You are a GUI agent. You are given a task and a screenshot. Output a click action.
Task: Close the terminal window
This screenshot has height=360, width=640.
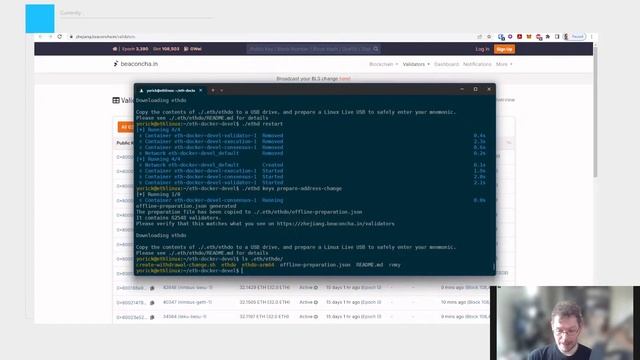(x=489, y=89)
